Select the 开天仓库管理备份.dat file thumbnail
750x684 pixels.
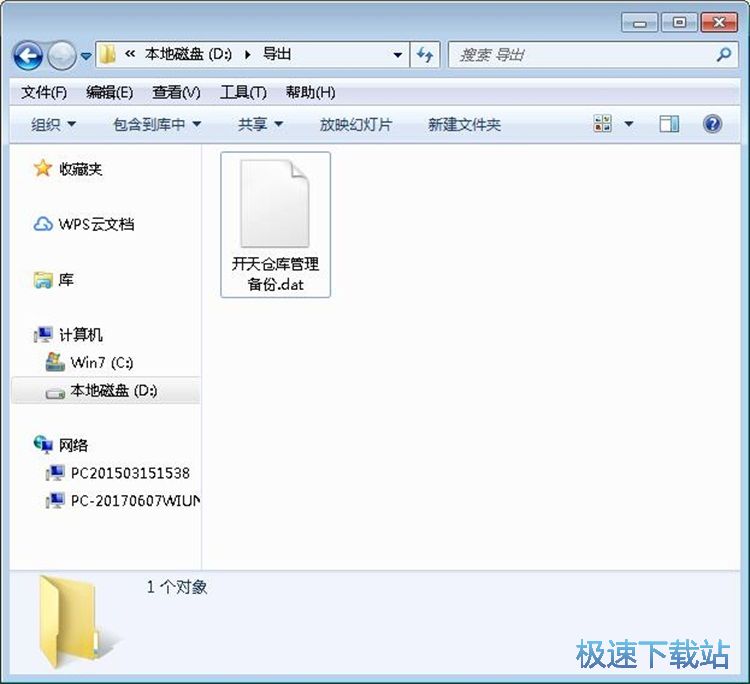tap(275, 203)
